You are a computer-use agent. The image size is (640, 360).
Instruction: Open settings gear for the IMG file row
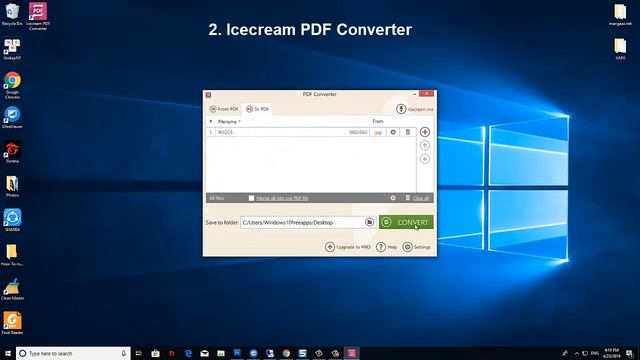(x=393, y=132)
